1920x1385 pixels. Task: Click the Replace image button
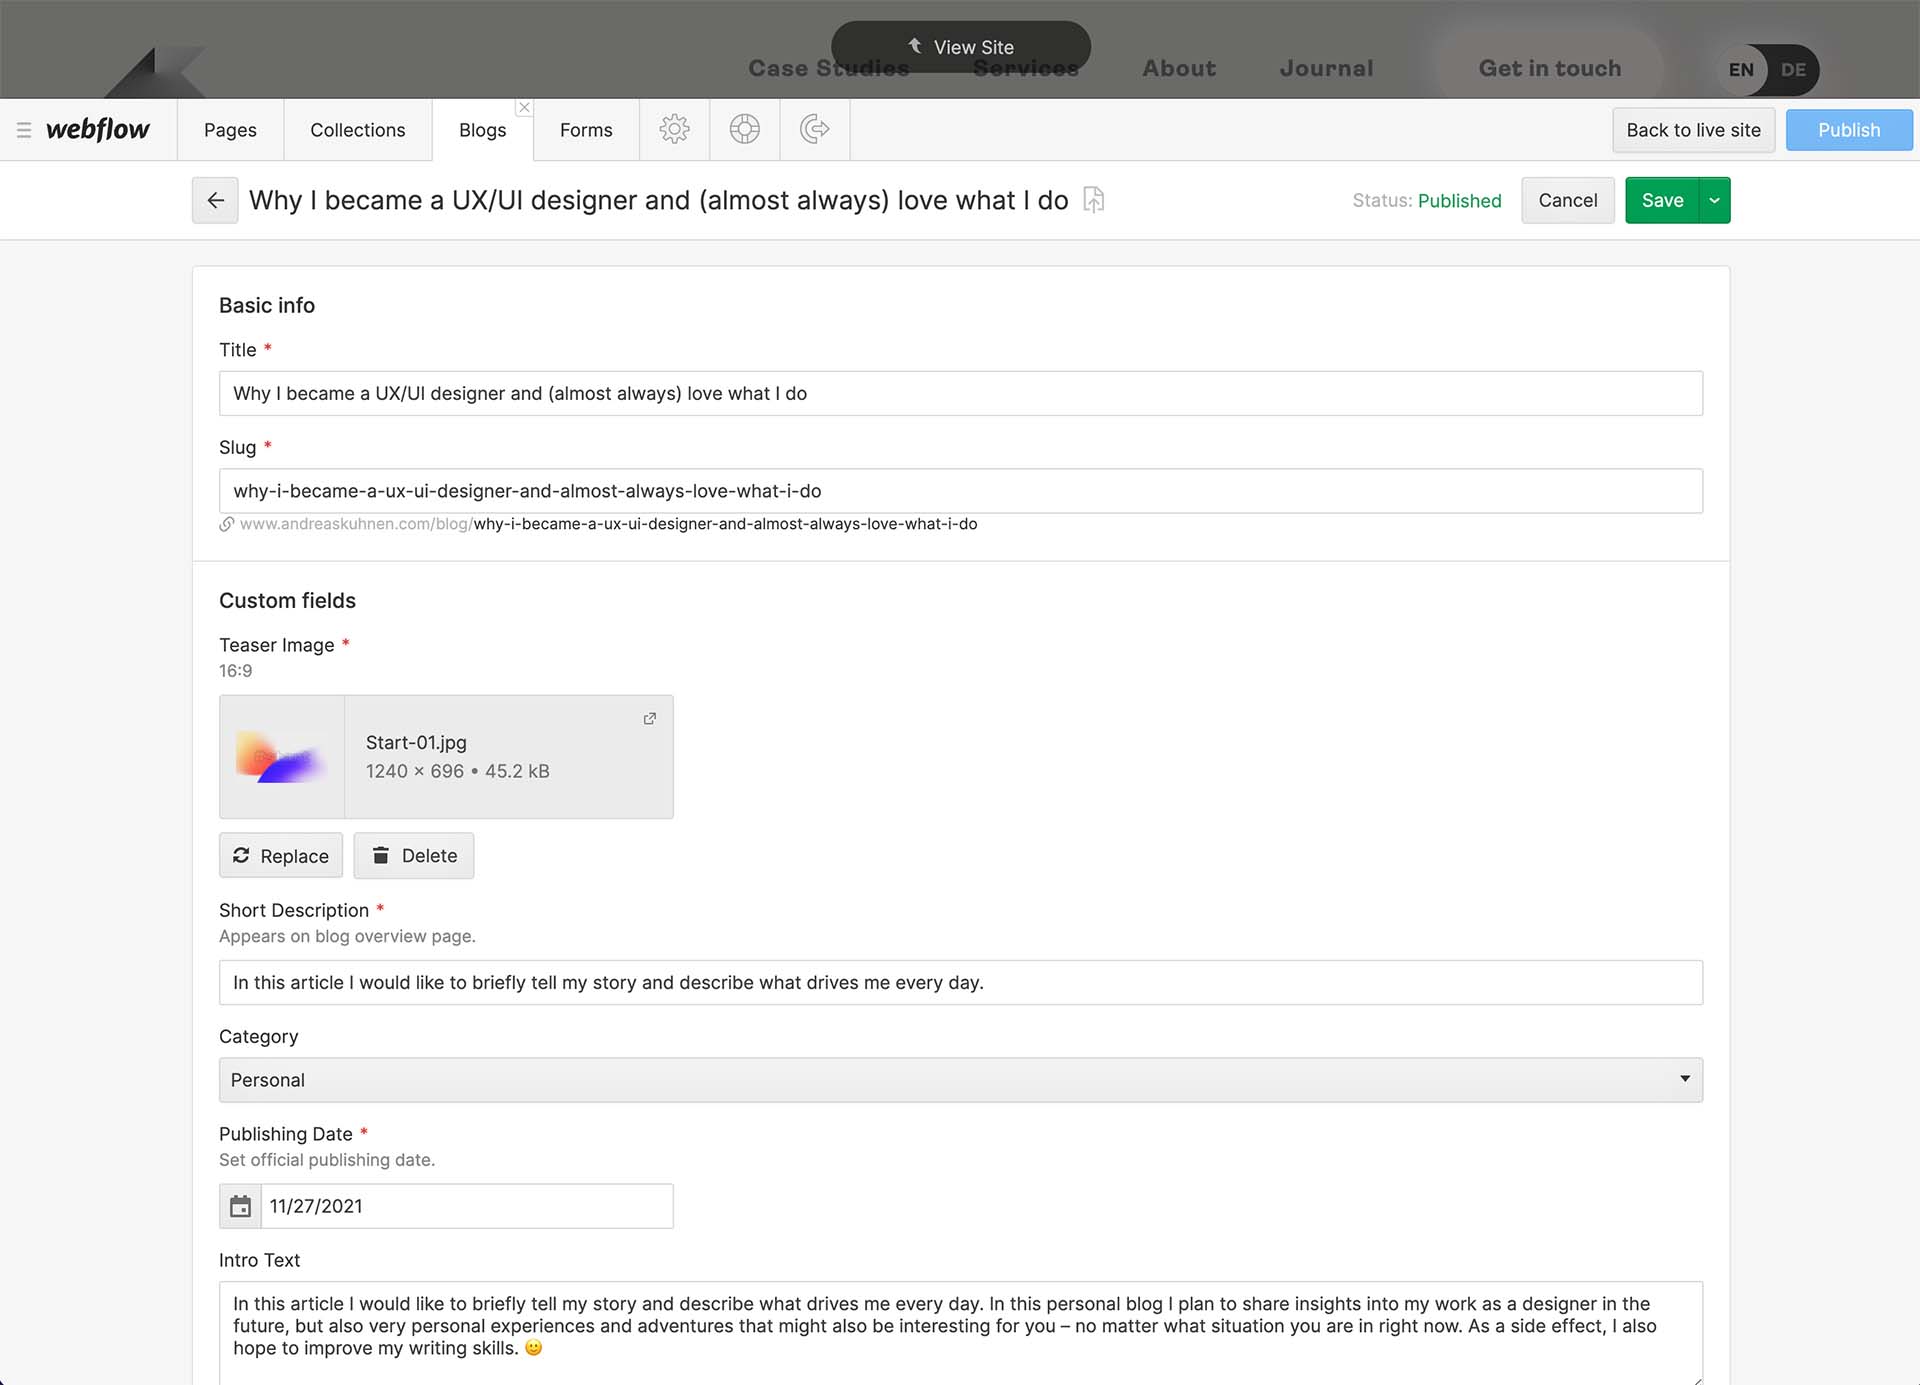(x=281, y=856)
